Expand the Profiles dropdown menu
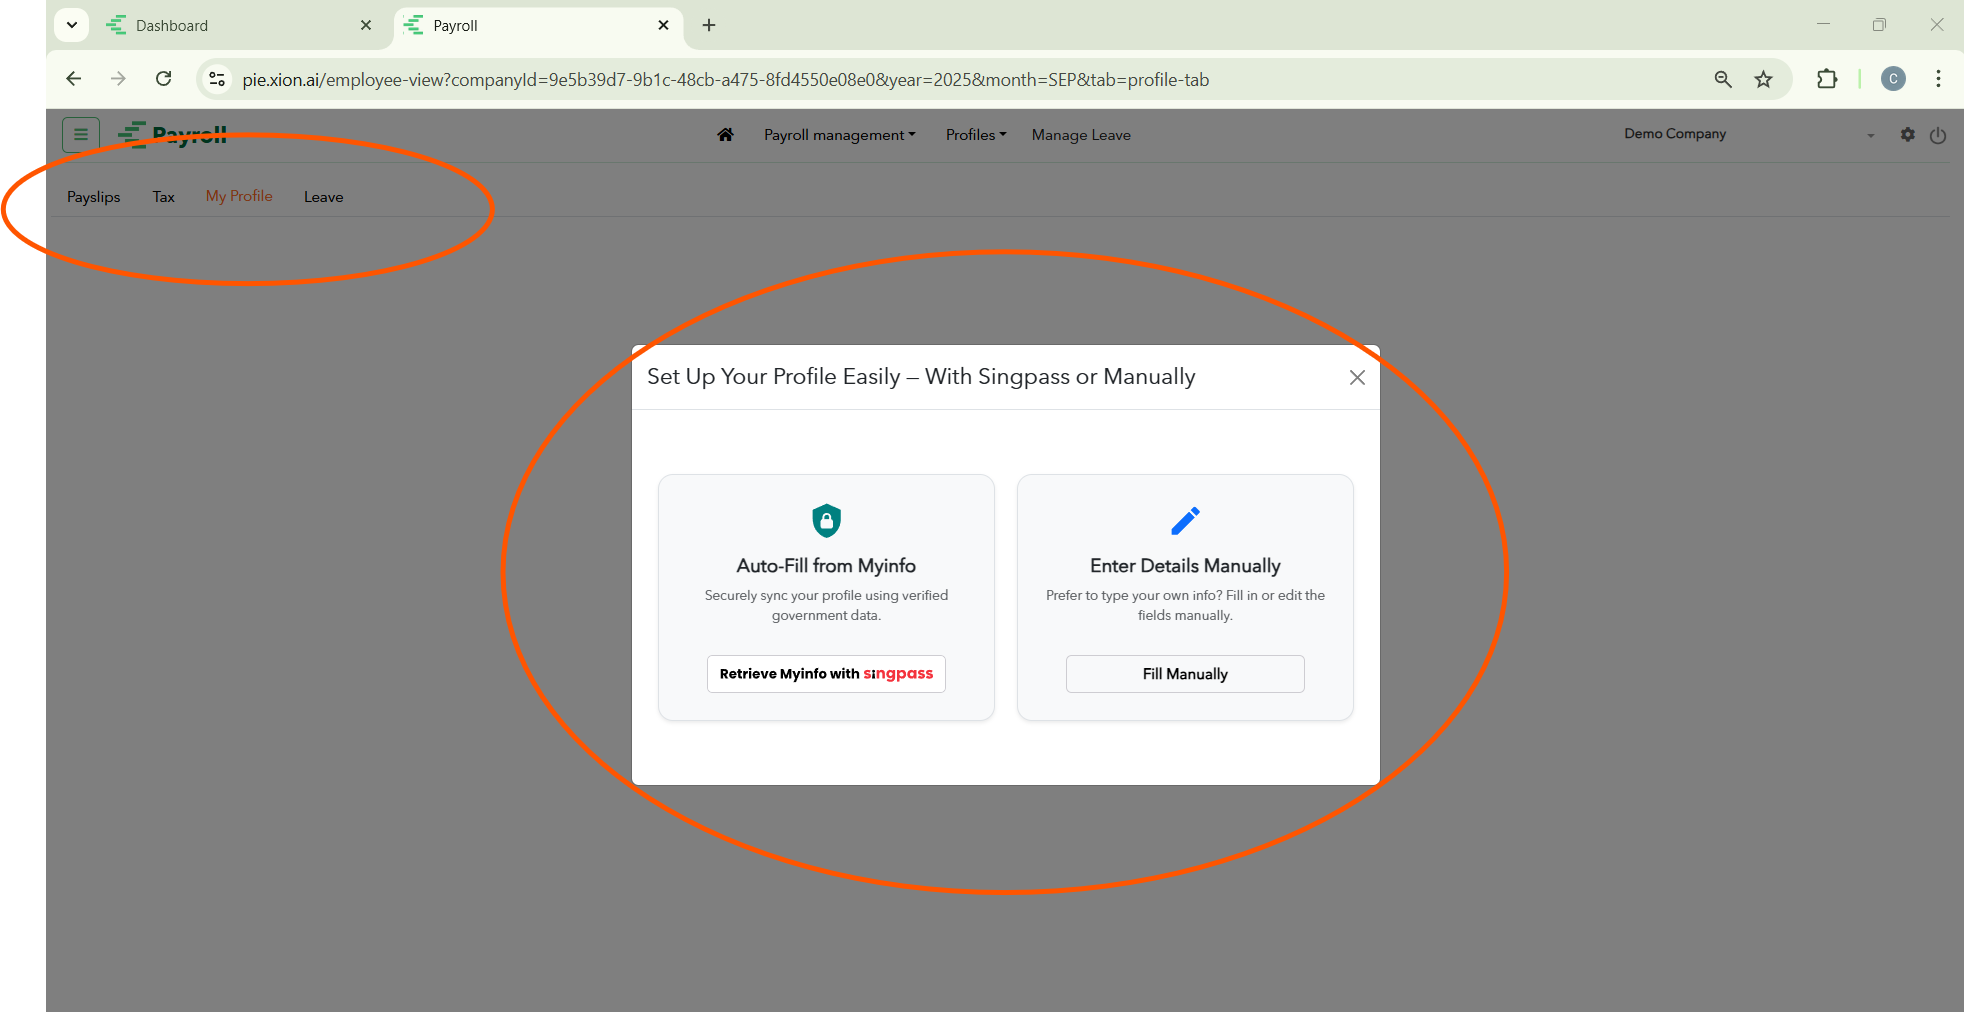 pos(976,135)
